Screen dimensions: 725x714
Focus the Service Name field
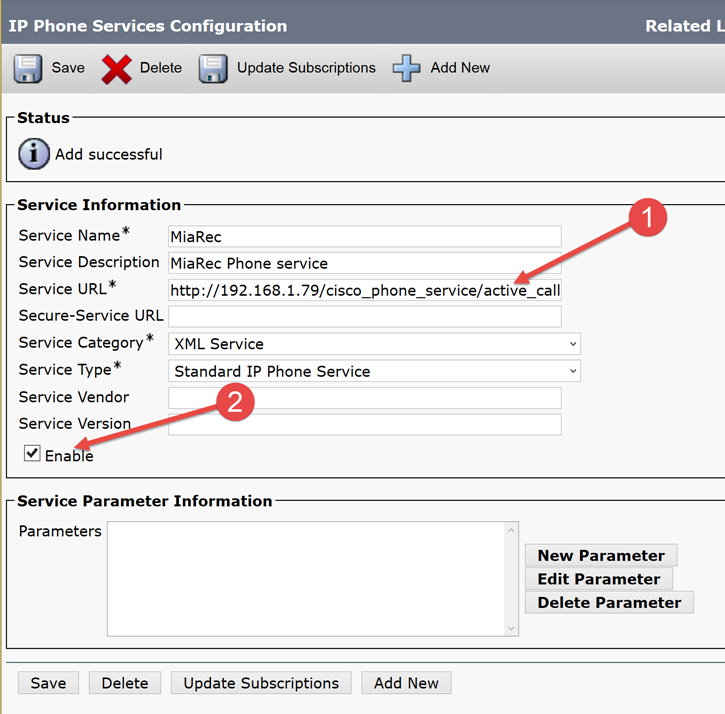point(365,236)
